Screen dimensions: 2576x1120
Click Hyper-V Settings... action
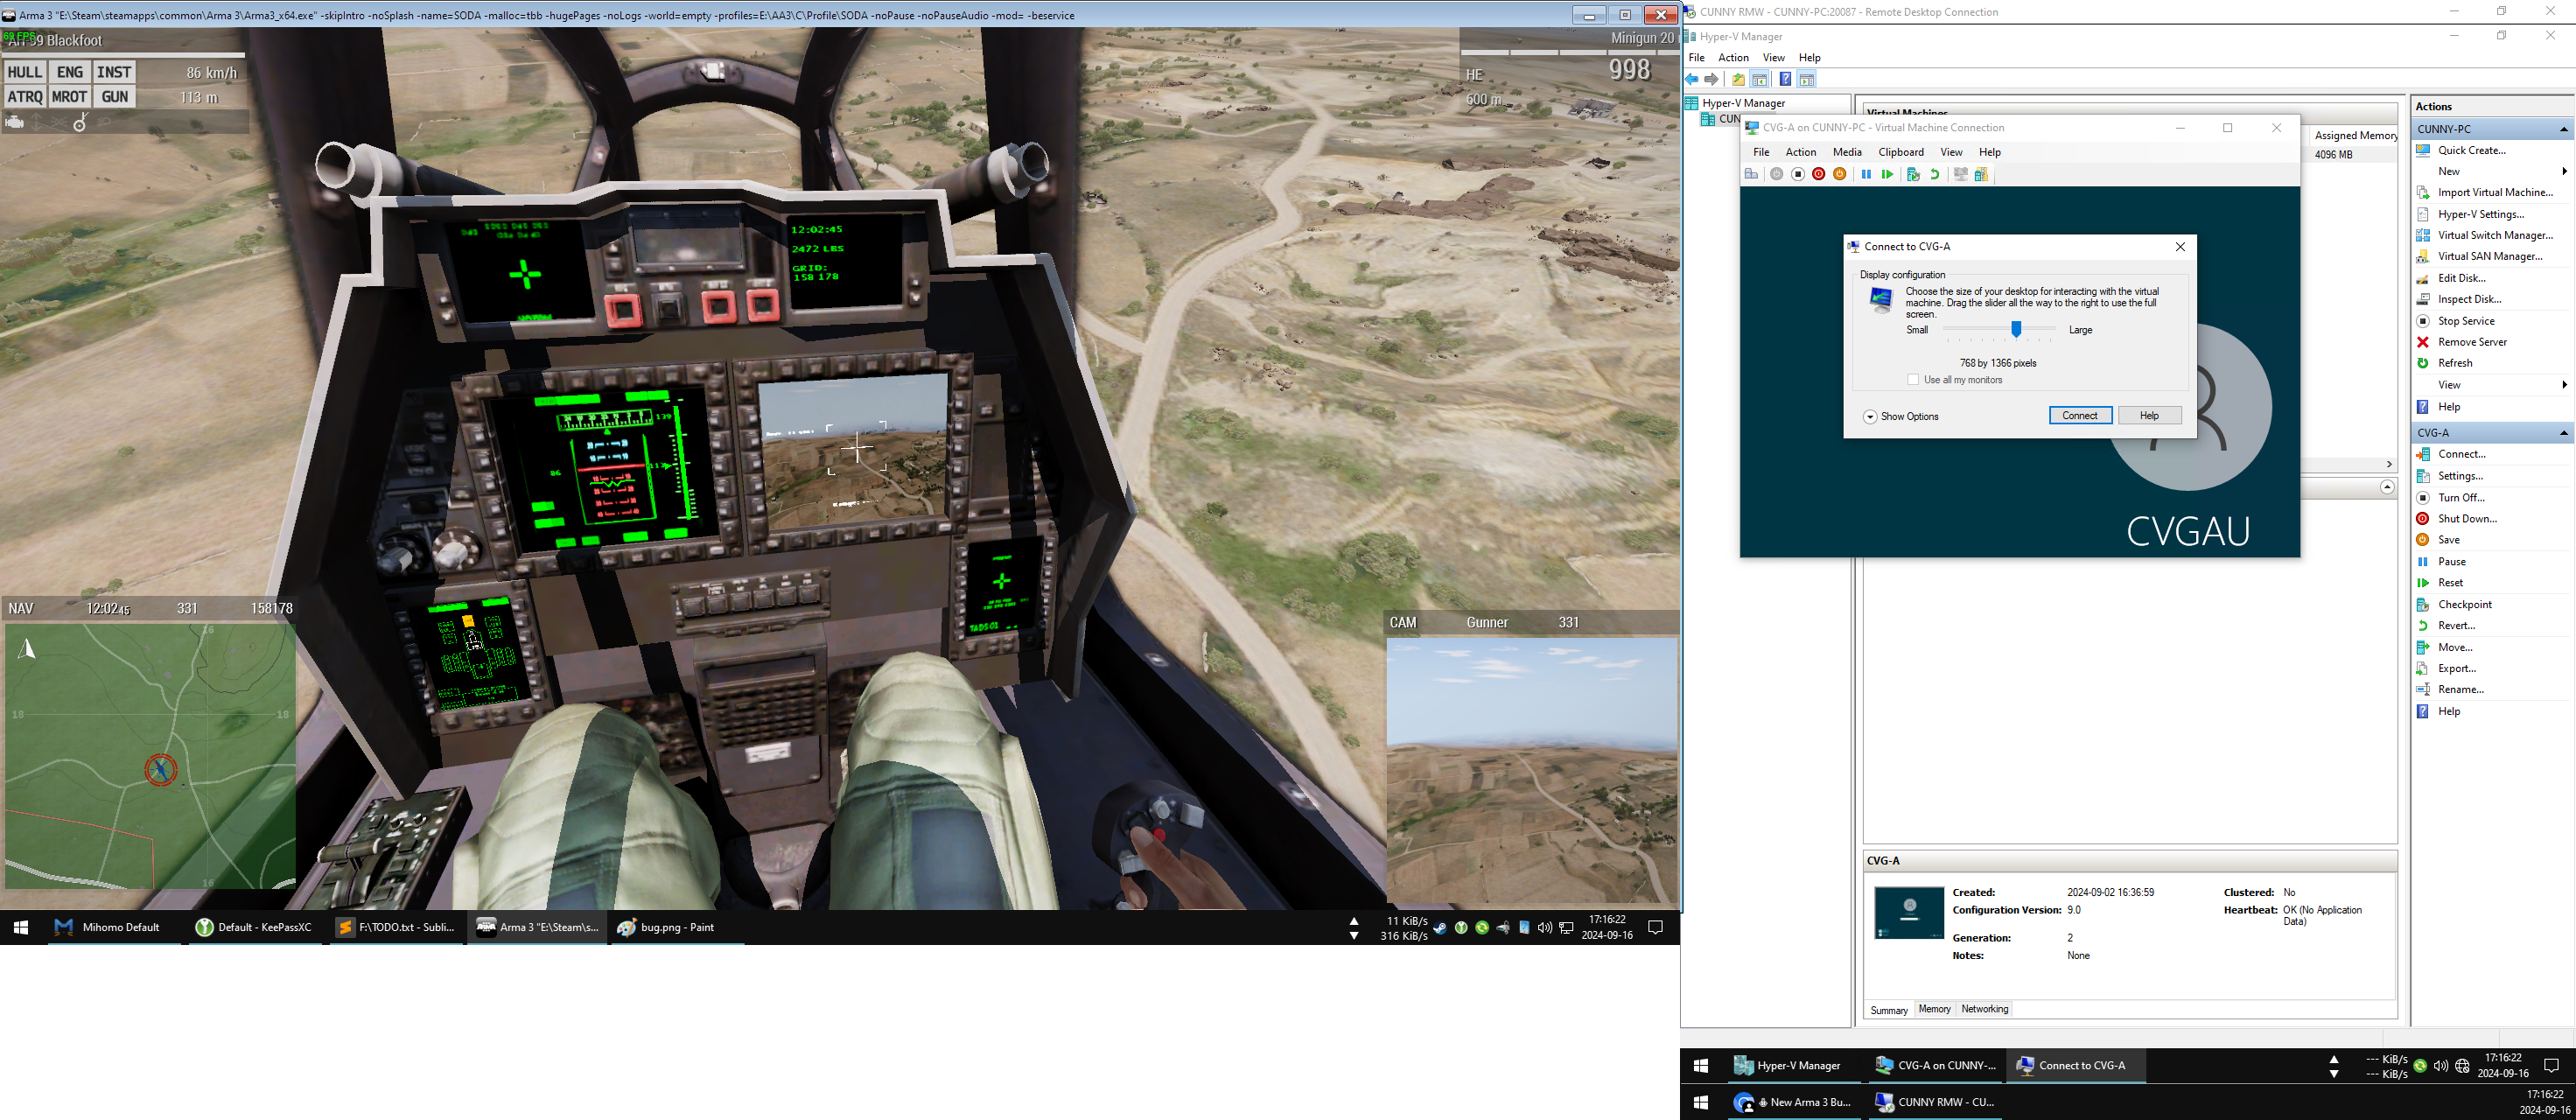click(2481, 214)
